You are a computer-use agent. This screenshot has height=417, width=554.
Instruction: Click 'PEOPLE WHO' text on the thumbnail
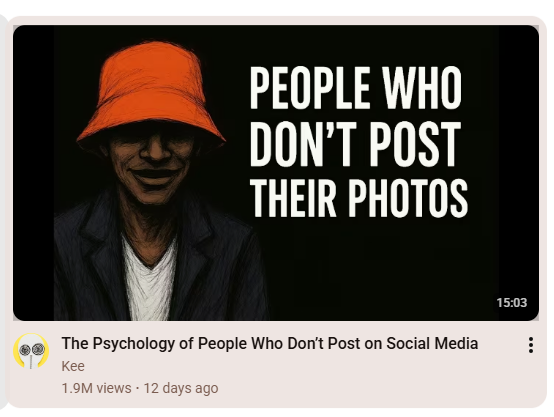[356, 87]
